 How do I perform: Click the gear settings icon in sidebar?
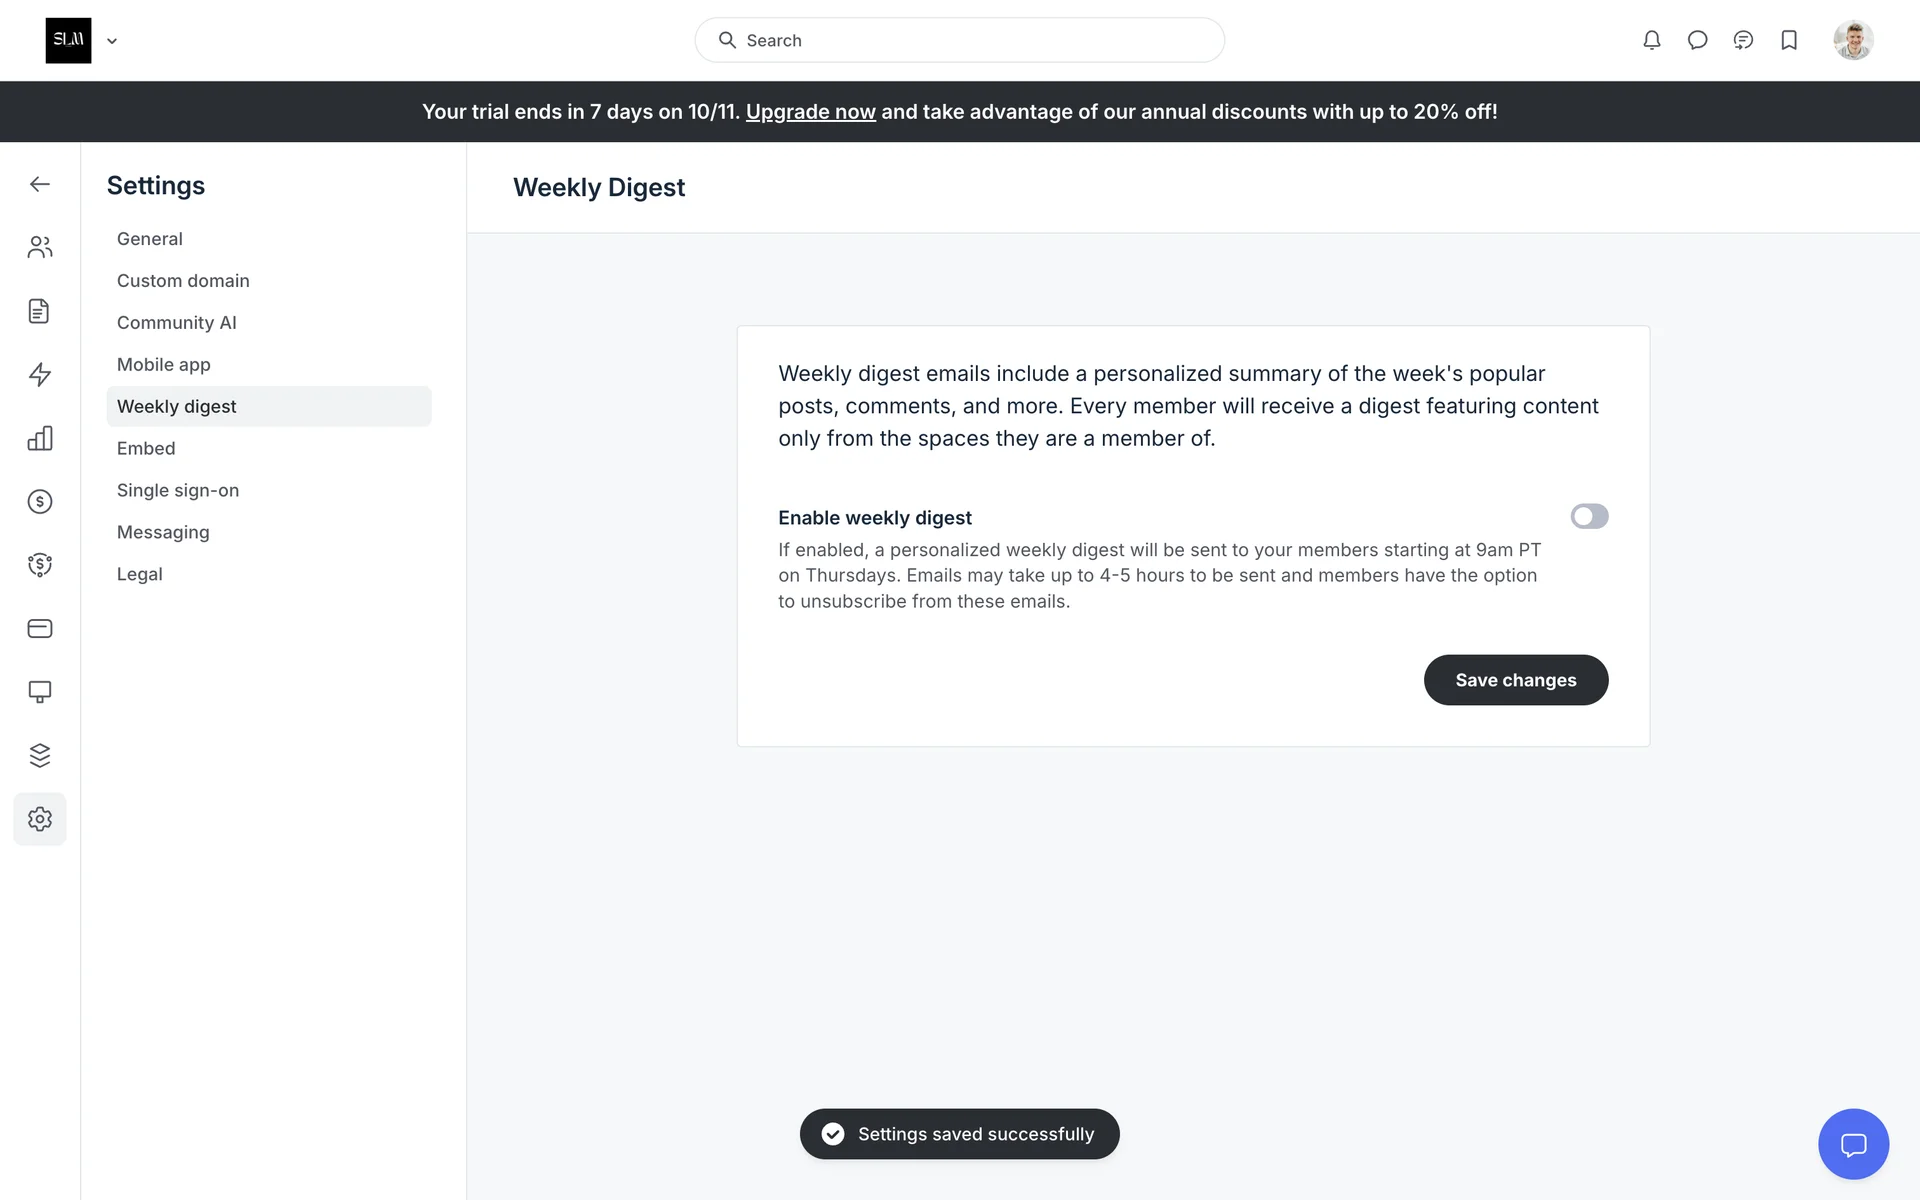[x=40, y=819]
